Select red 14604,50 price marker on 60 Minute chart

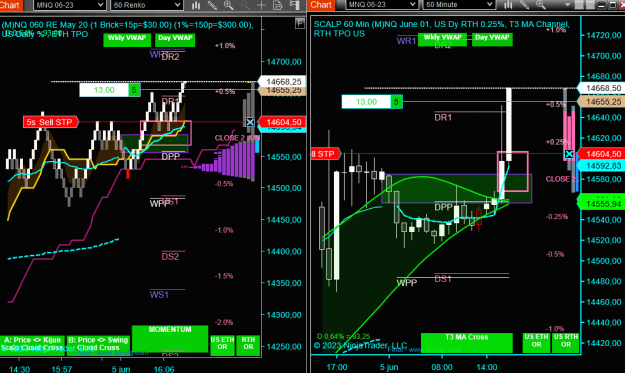pos(601,154)
